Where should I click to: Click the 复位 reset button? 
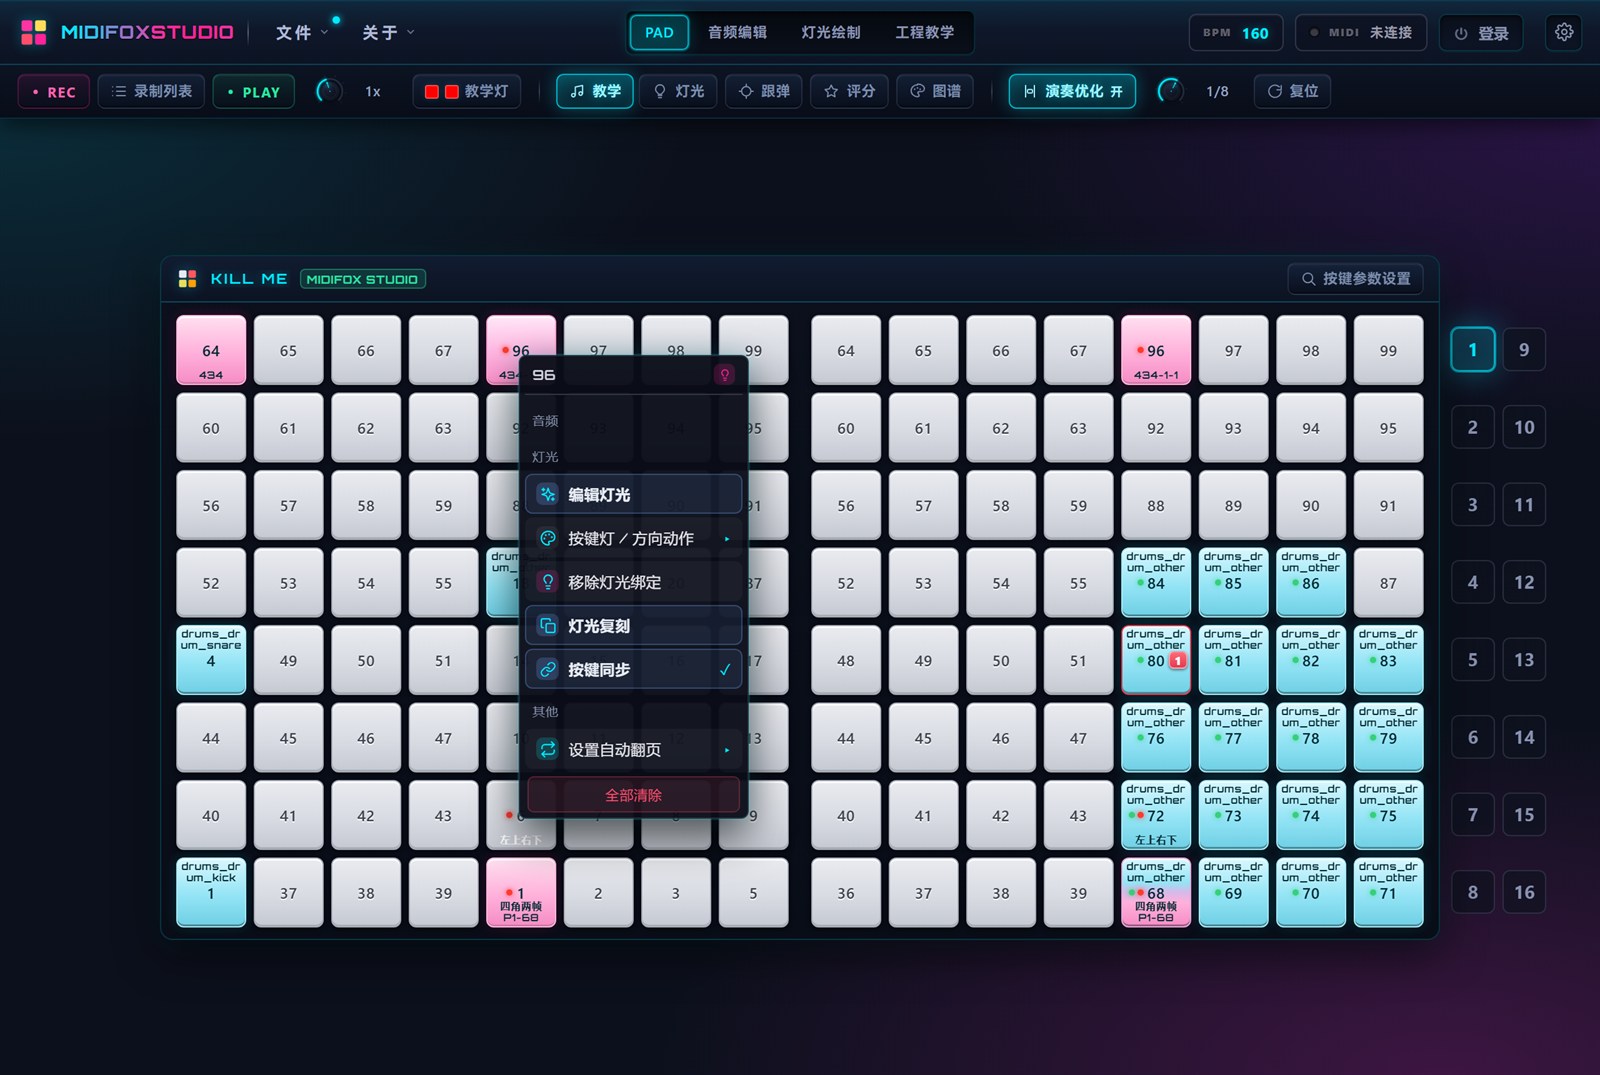(x=1293, y=91)
